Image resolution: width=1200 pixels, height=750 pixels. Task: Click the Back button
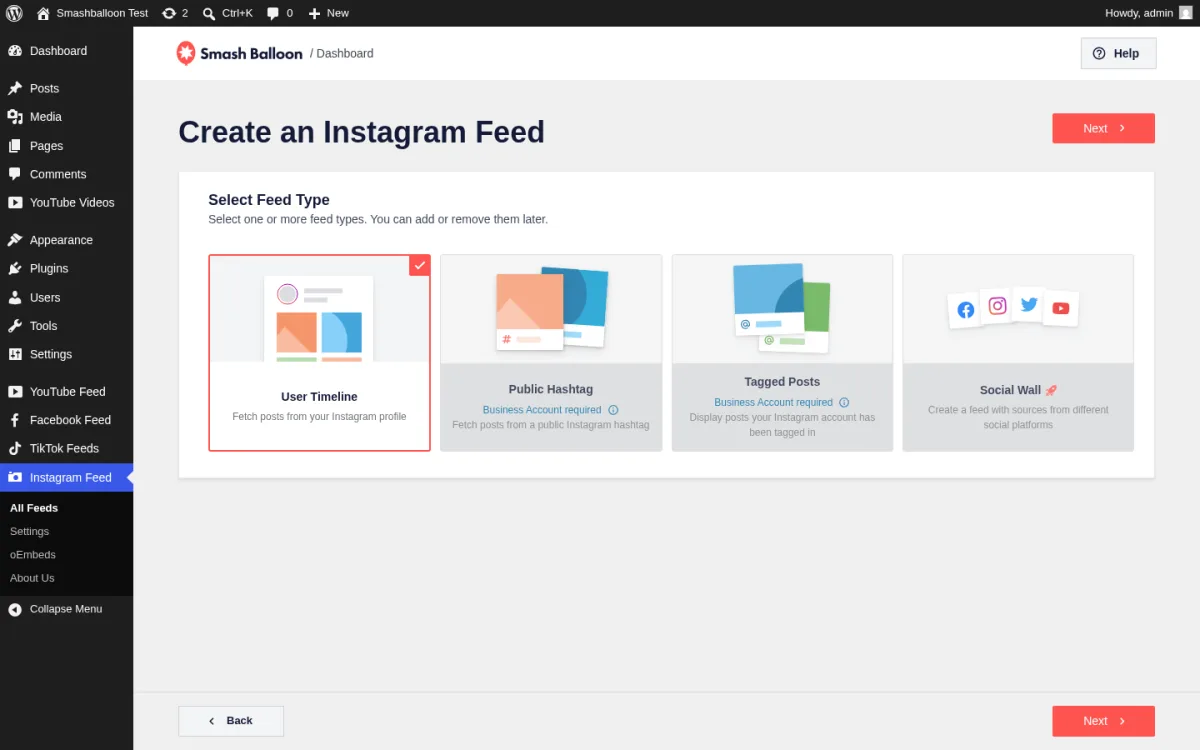click(x=231, y=721)
